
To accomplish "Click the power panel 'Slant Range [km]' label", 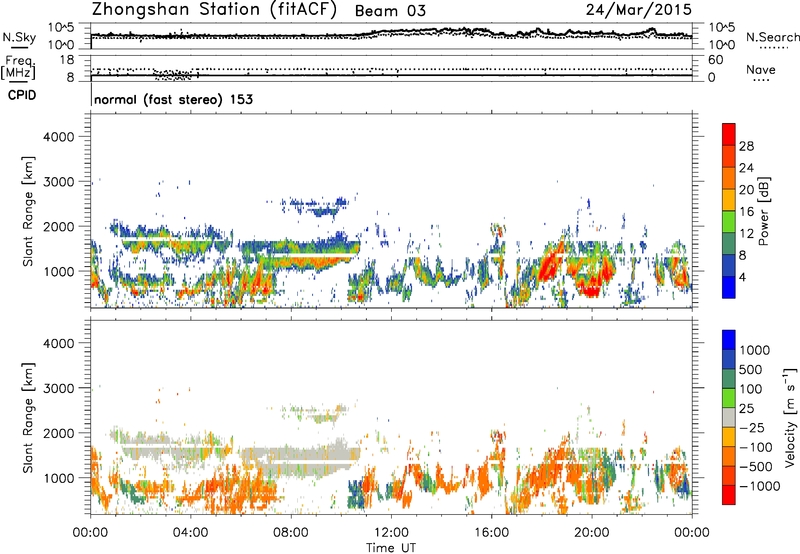I will click(28, 211).
